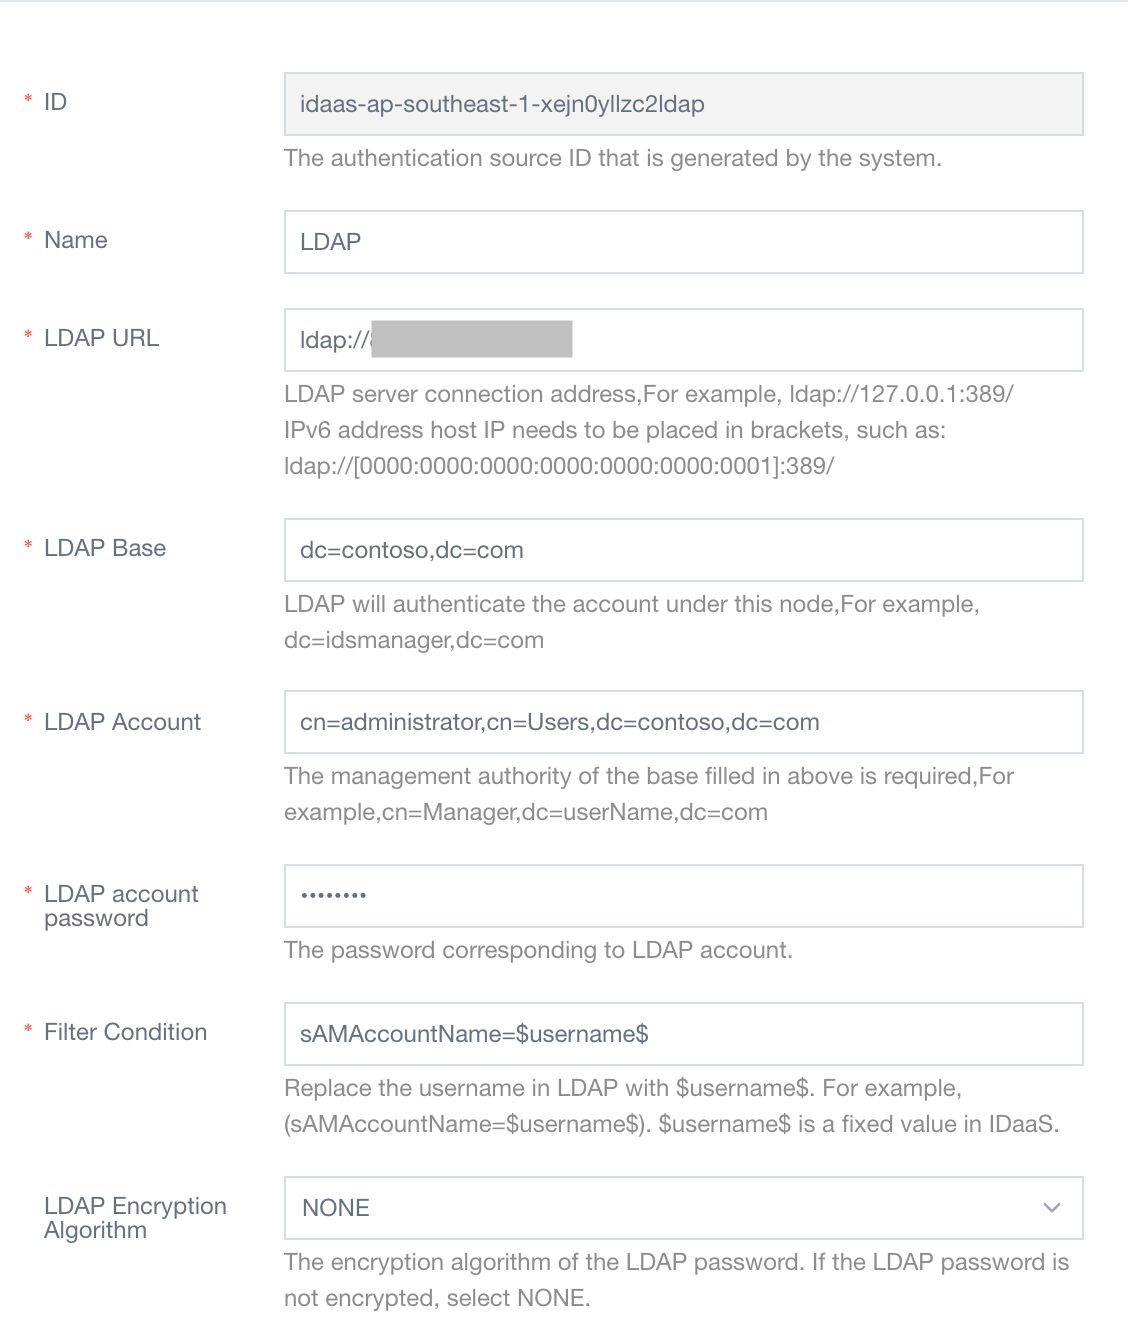Click the LDAP Base label
Viewport: 1128px width, 1326px height.
point(105,548)
